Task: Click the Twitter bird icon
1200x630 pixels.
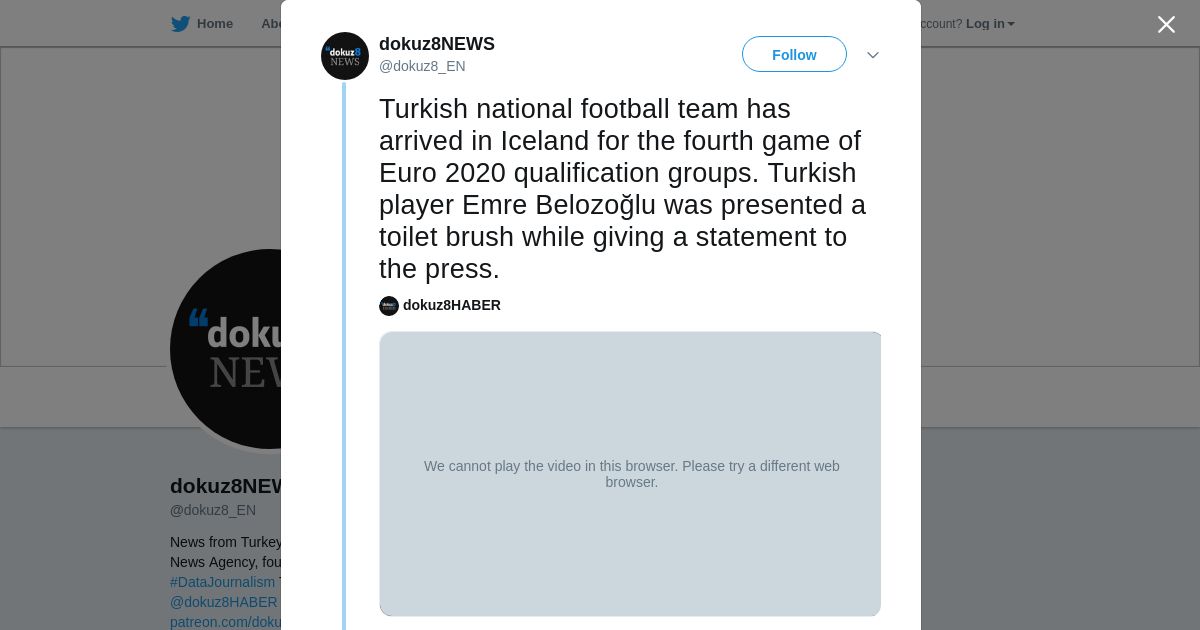Action: 180,24
